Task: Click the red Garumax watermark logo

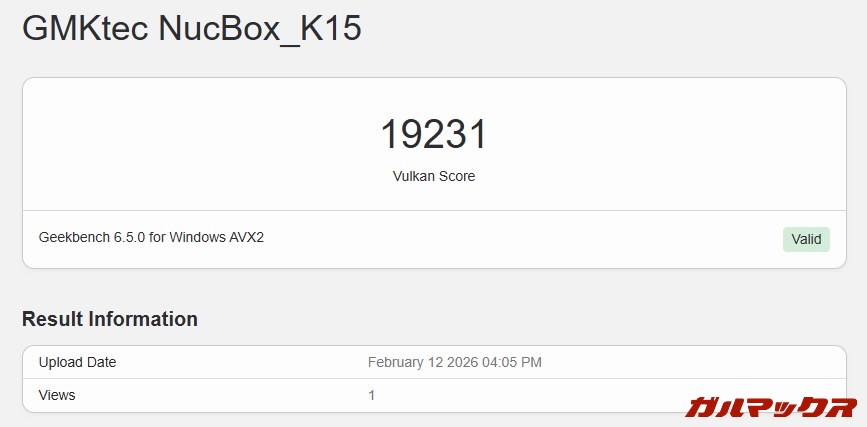Action: coord(771,407)
